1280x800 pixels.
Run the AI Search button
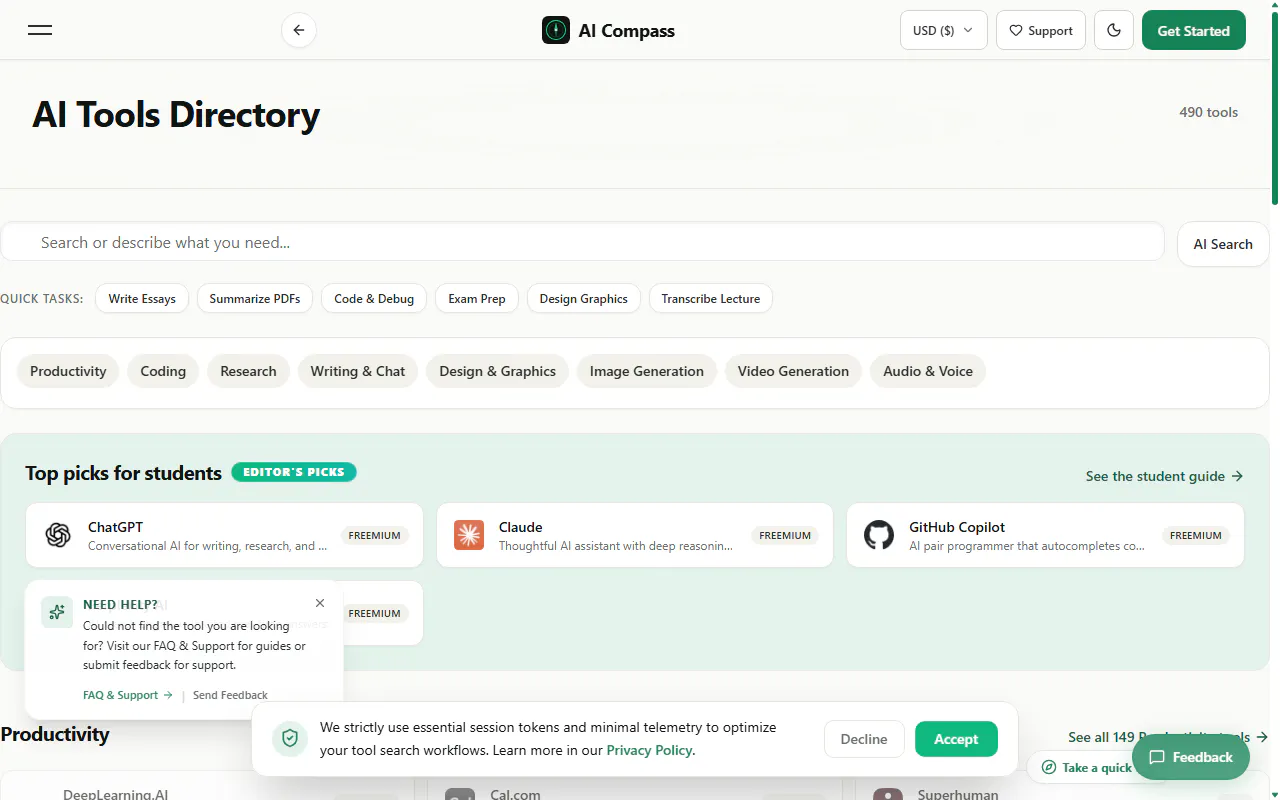1223,244
